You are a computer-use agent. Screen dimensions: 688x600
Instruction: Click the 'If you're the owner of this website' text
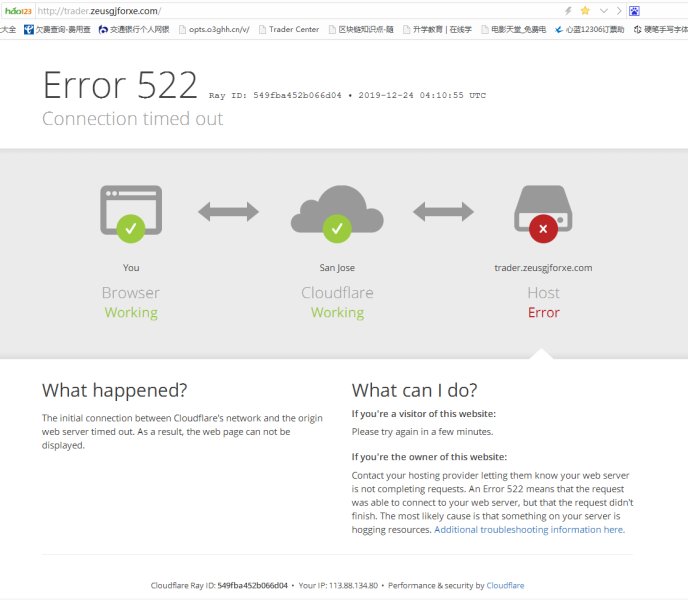pyautogui.click(x=429, y=457)
